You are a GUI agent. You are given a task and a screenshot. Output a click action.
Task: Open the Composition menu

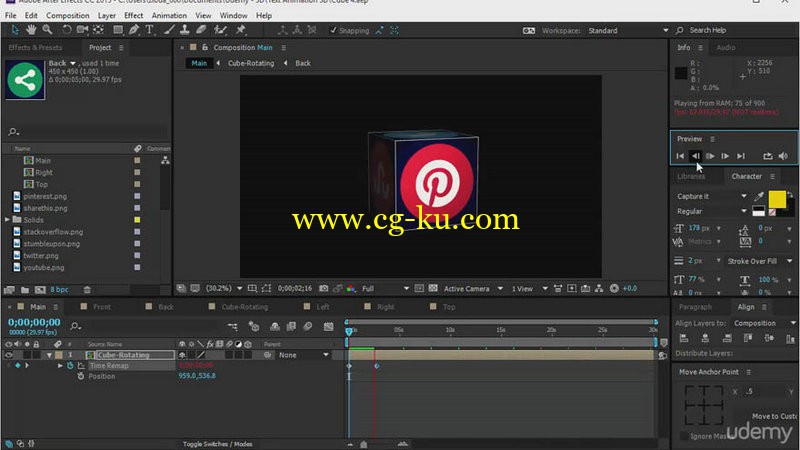(67, 15)
